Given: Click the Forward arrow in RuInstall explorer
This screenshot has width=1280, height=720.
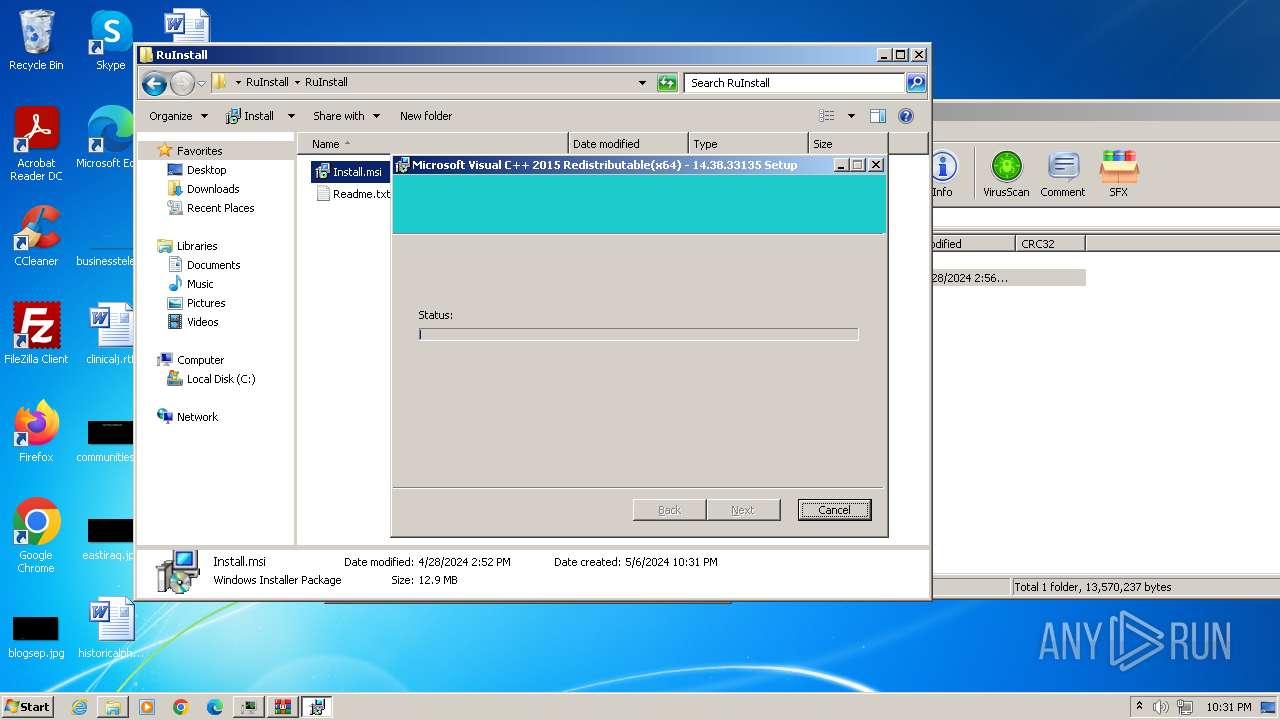Looking at the screenshot, I should [x=182, y=83].
